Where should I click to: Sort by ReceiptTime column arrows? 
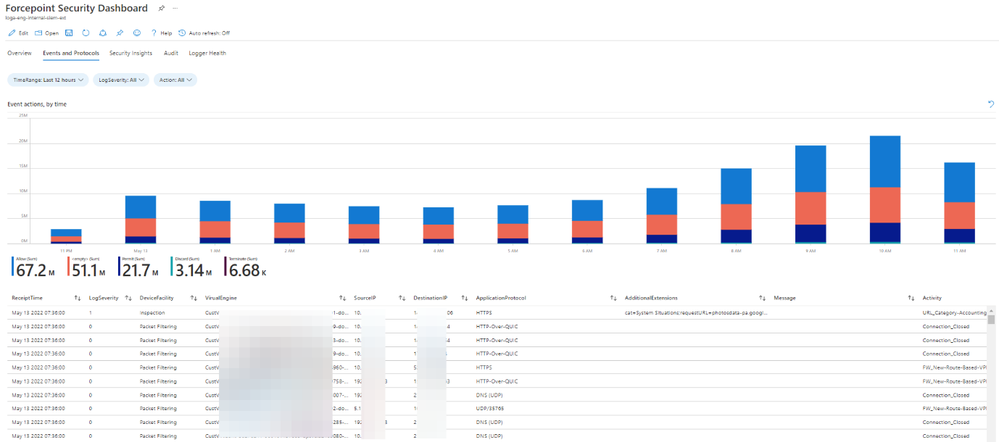(x=77, y=297)
